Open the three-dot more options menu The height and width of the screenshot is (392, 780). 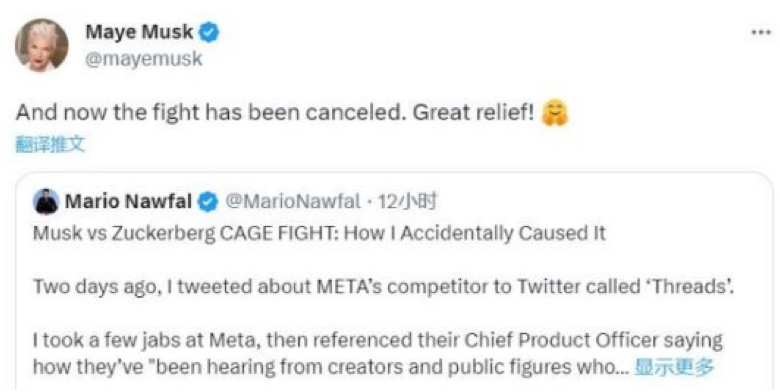click(x=761, y=33)
